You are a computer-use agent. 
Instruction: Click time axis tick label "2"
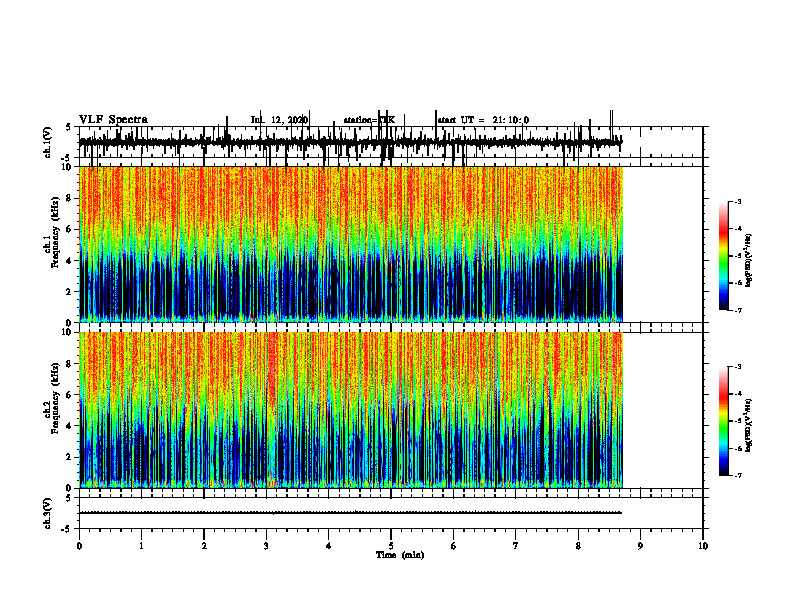[x=204, y=546]
